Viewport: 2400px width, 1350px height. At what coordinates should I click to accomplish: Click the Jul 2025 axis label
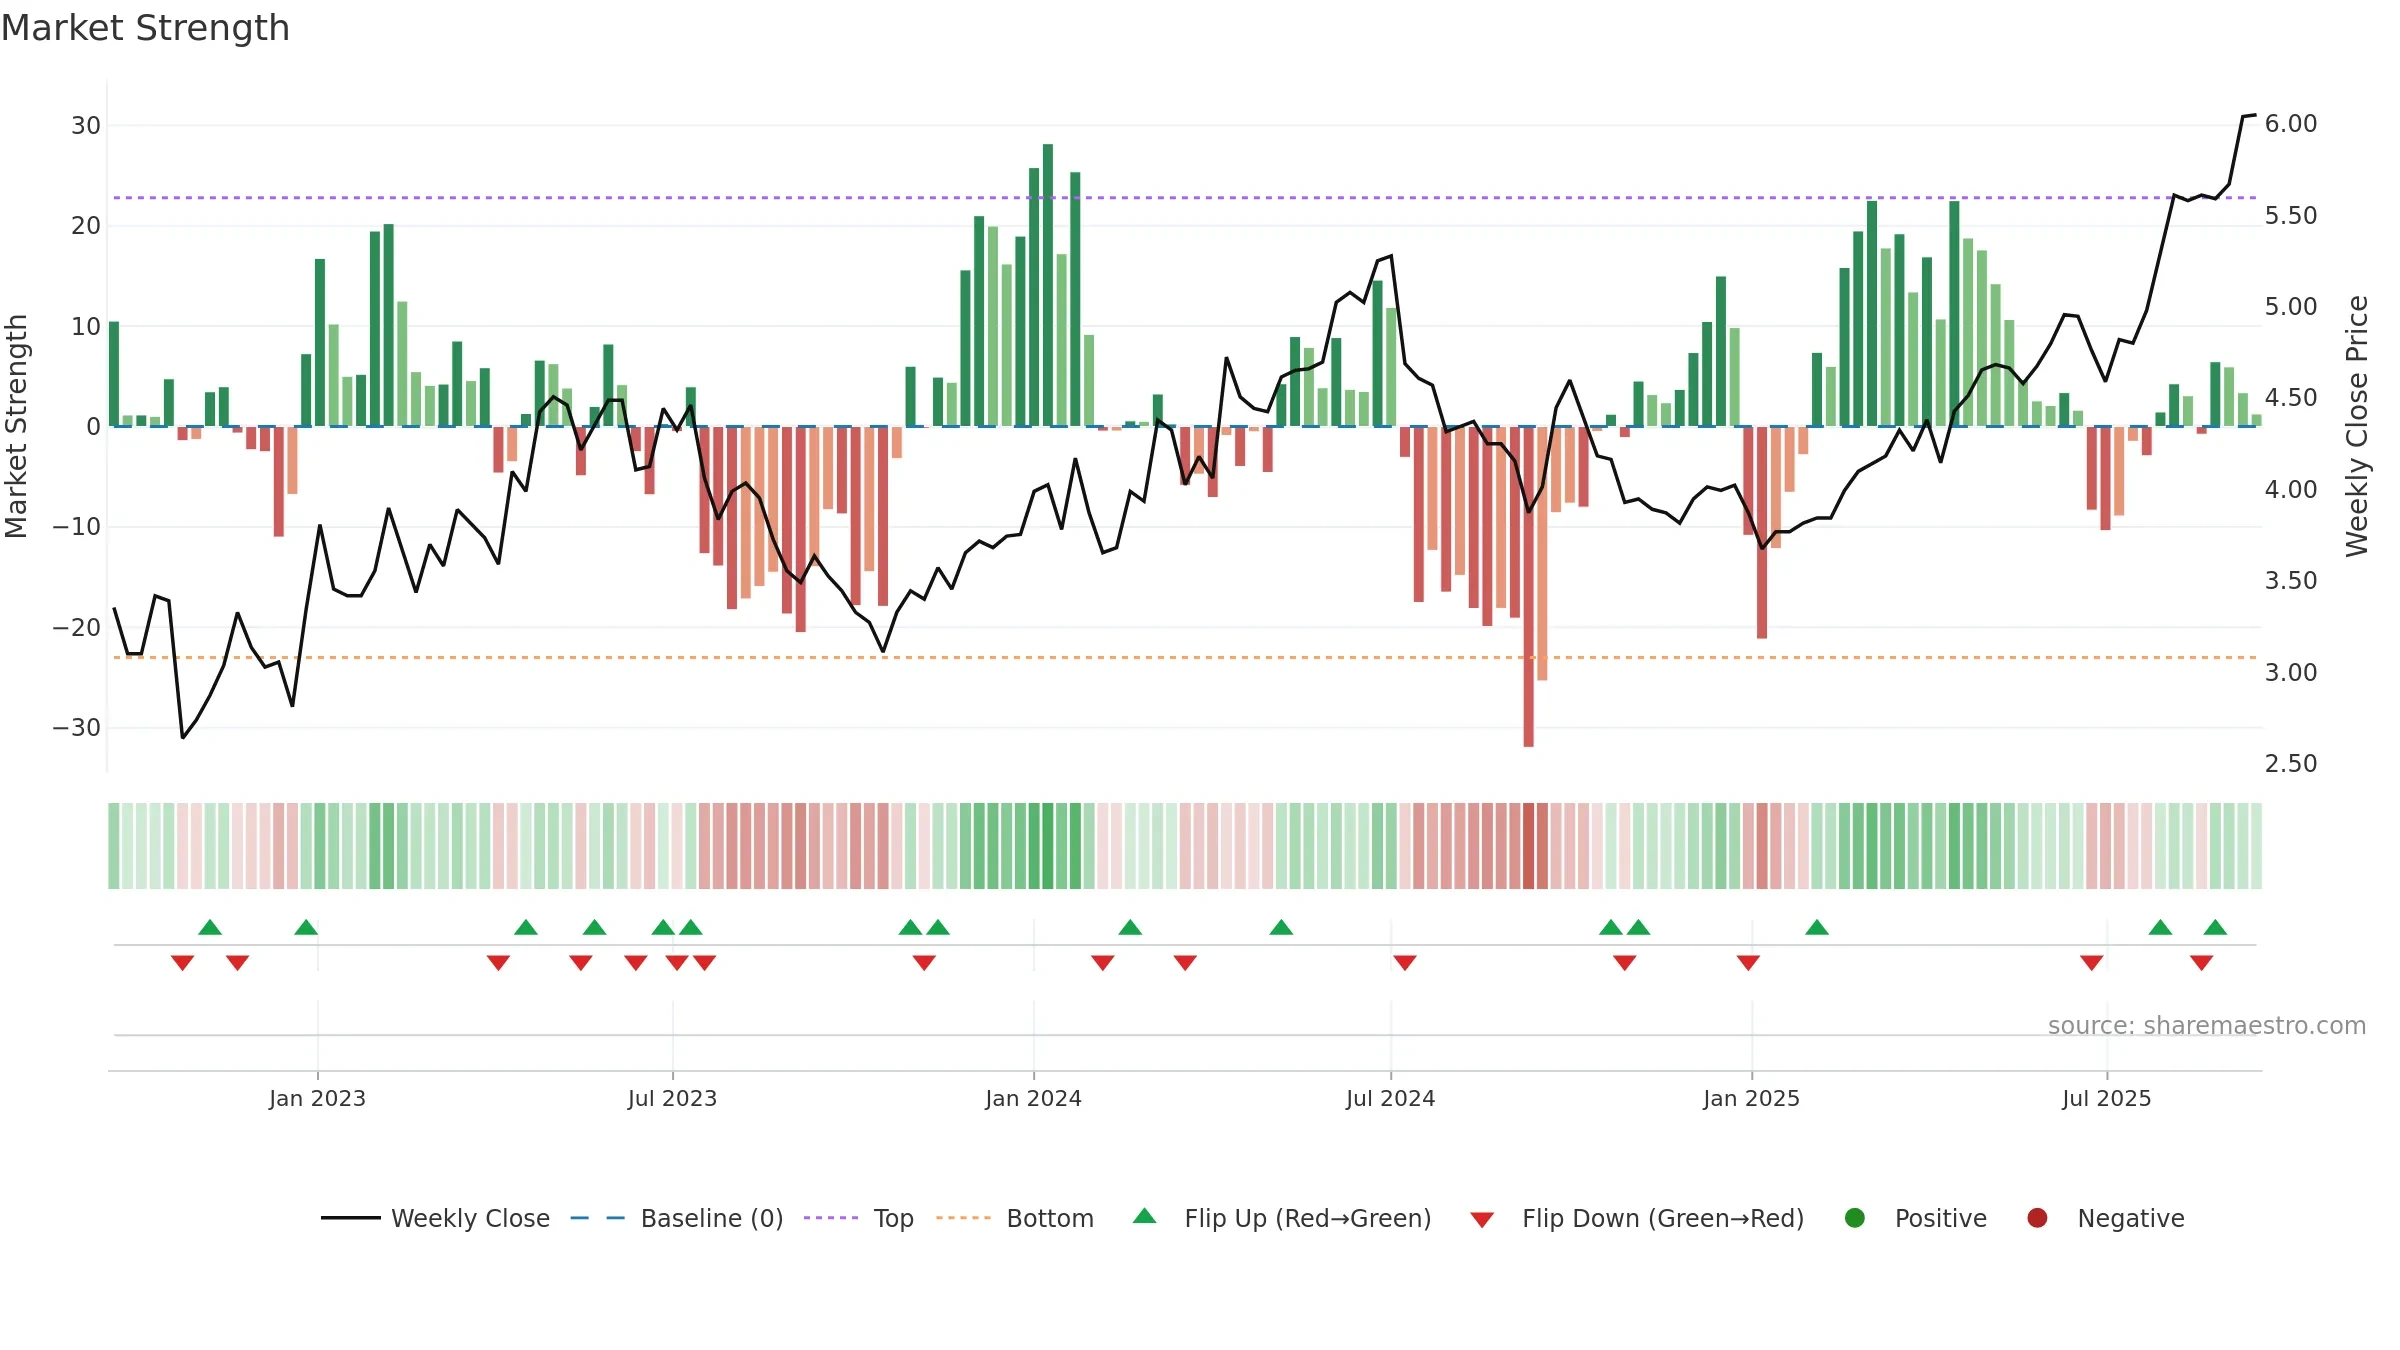pyautogui.click(x=2106, y=1098)
